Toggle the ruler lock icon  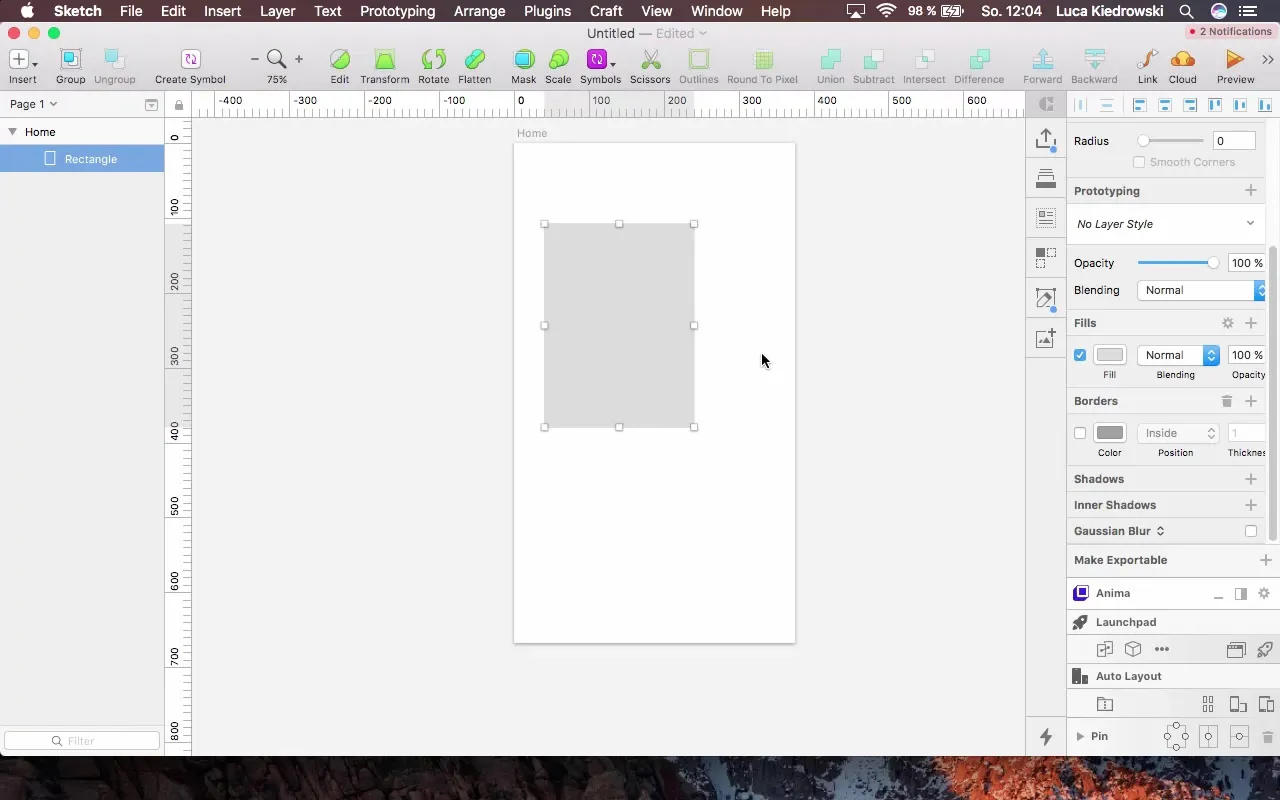coord(179,105)
